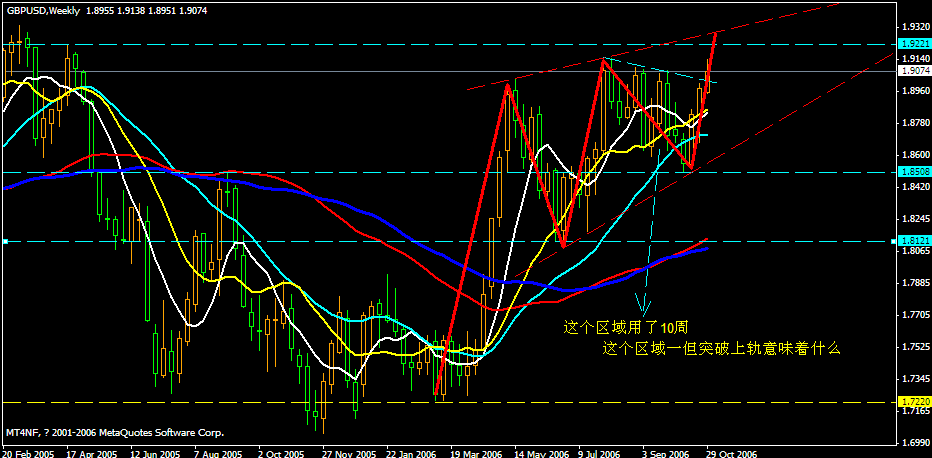Click the 1.7705 price scale value
Screen dimensions: 932x458
[x=914, y=315]
